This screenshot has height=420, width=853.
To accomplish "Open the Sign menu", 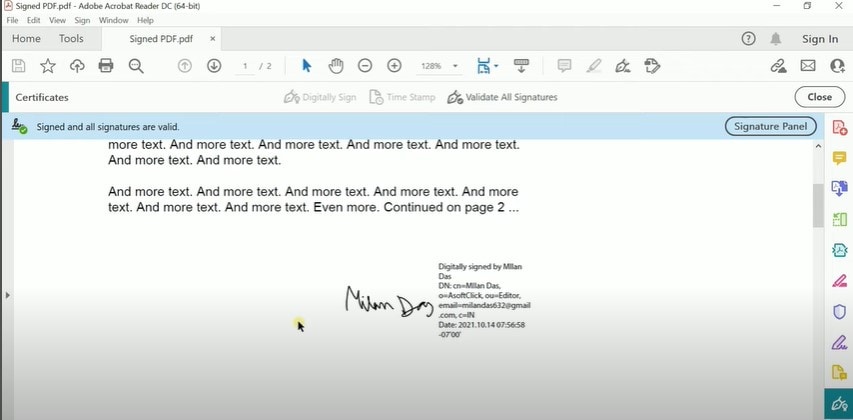I will 82,20.
